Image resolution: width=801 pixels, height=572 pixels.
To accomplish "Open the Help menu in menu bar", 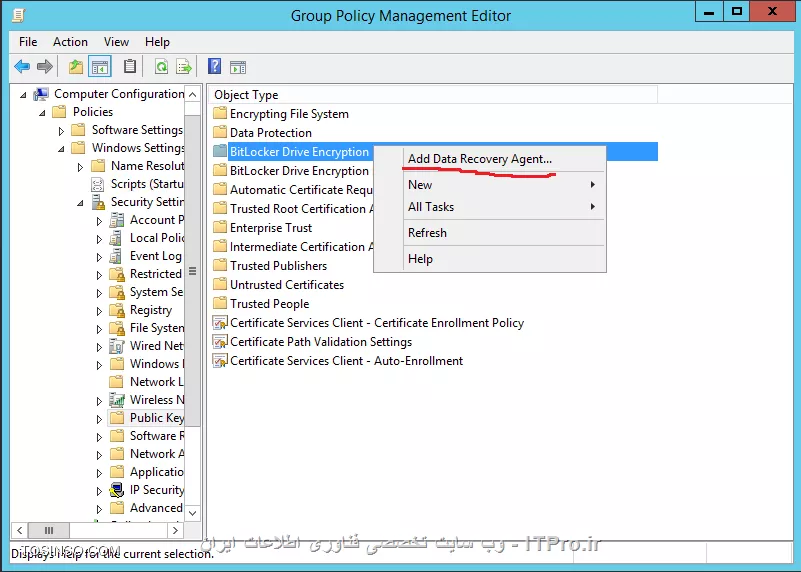I will point(157,42).
